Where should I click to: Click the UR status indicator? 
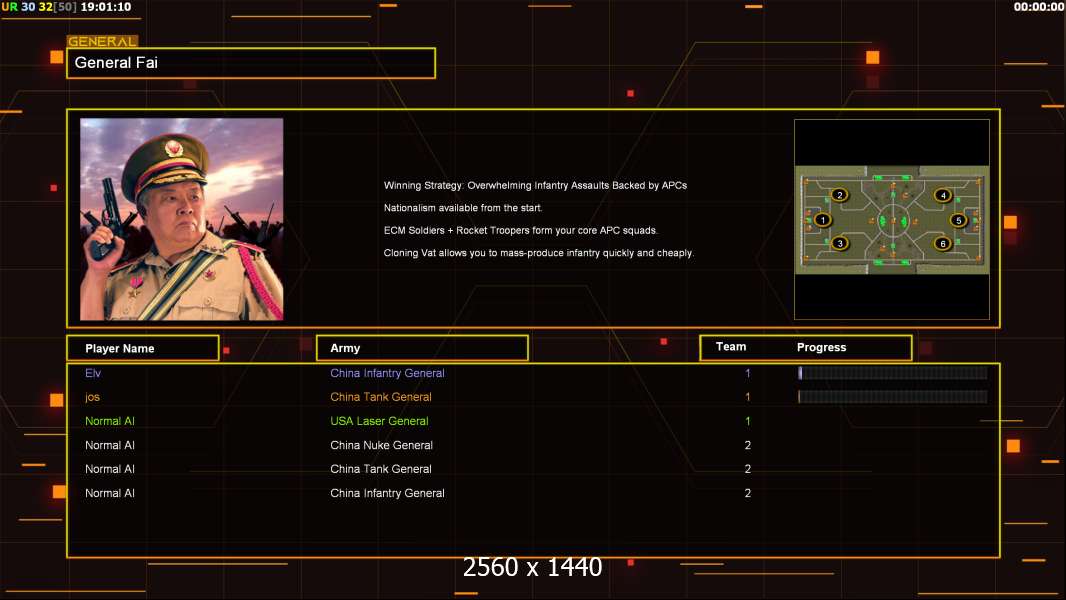tap(10, 7)
